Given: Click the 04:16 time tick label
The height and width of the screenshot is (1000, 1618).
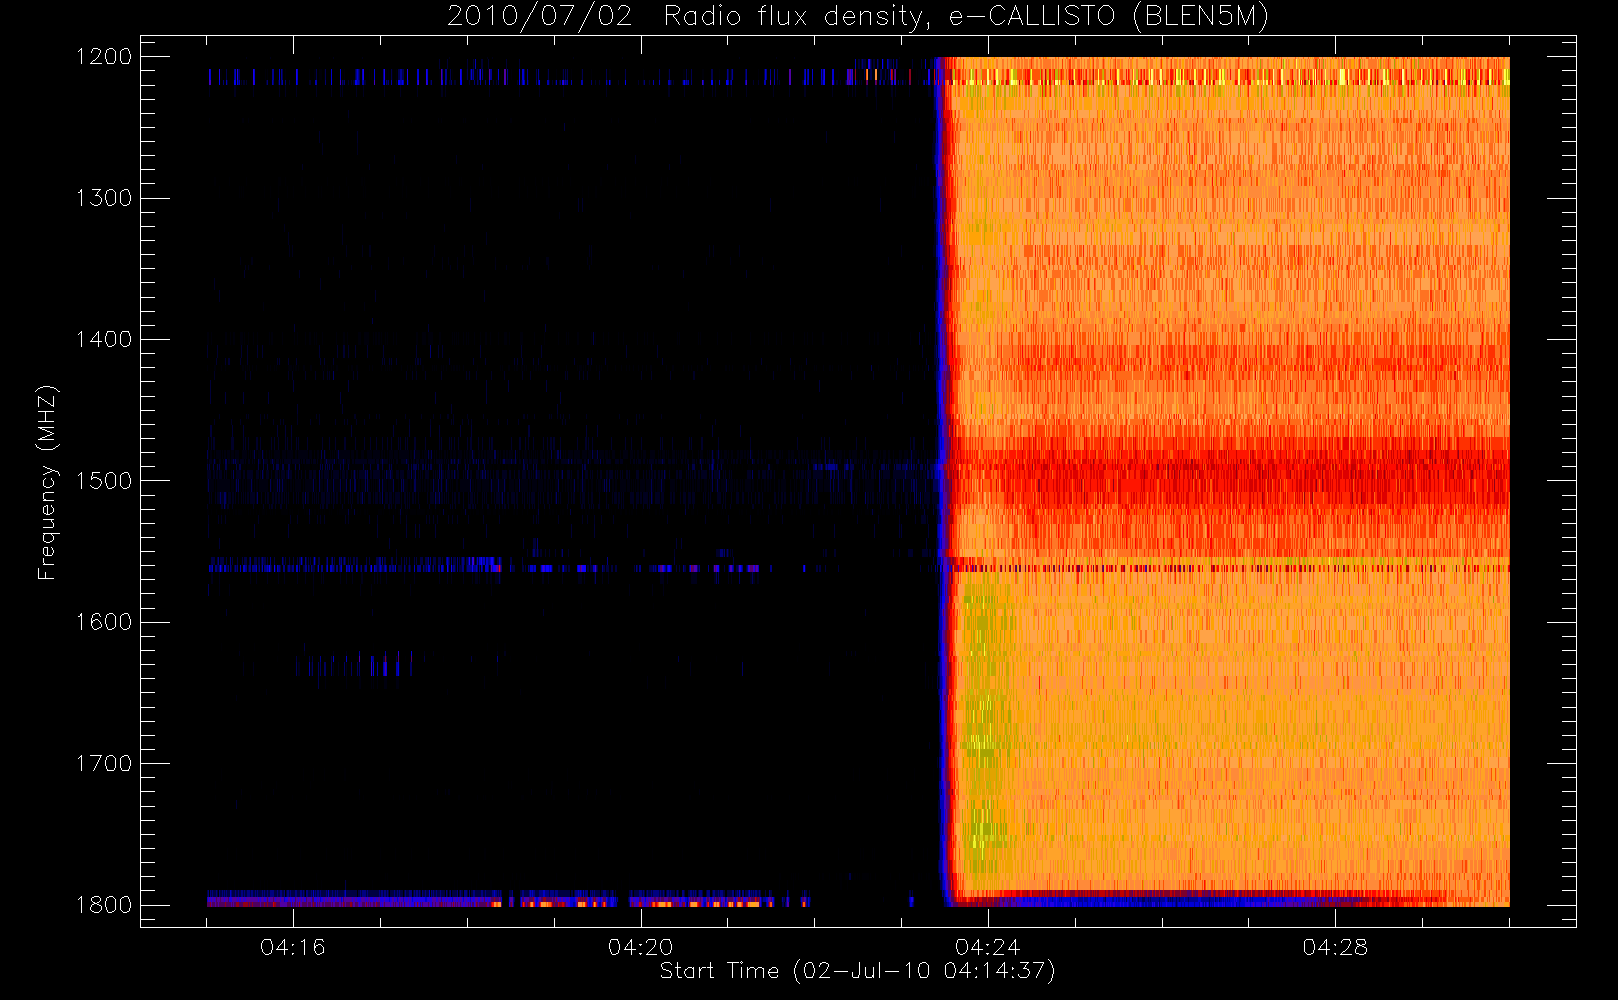Looking at the screenshot, I should pyautogui.click(x=293, y=947).
